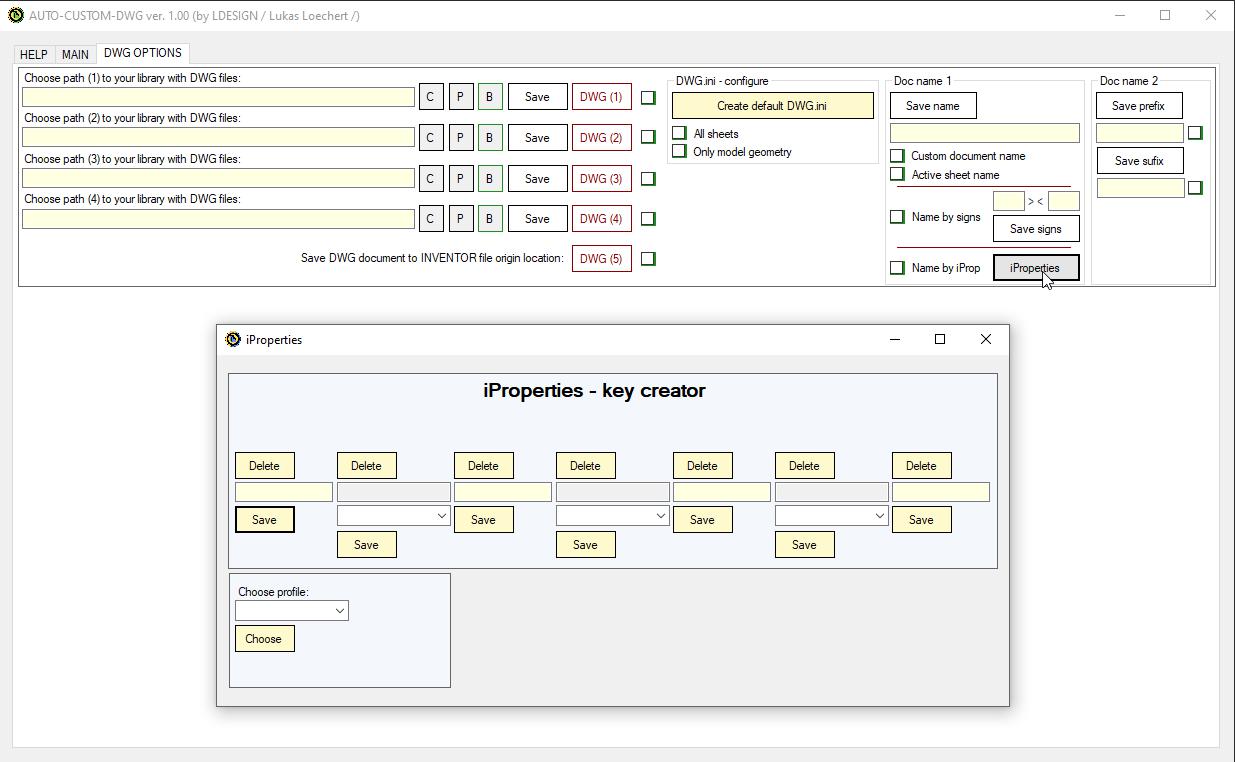Tick the checkbox beside the sufix field
The image size is (1235, 762).
pos(1195,187)
